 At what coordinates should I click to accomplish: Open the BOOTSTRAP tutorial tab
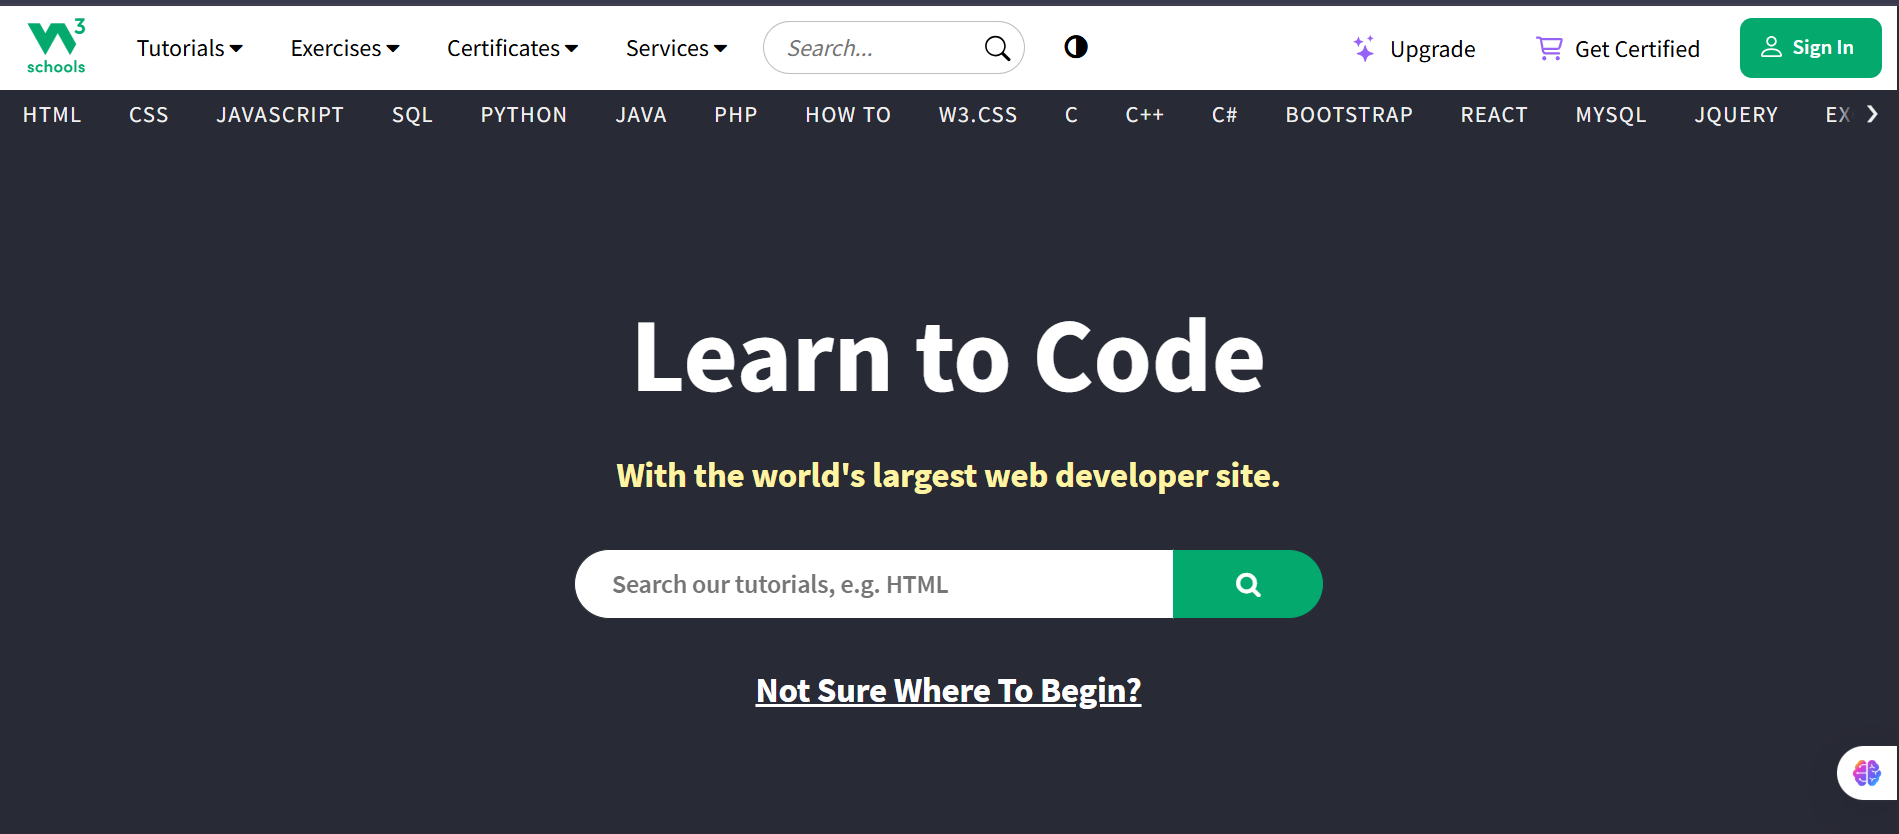pyautogui.click(x=1349, y=115)
